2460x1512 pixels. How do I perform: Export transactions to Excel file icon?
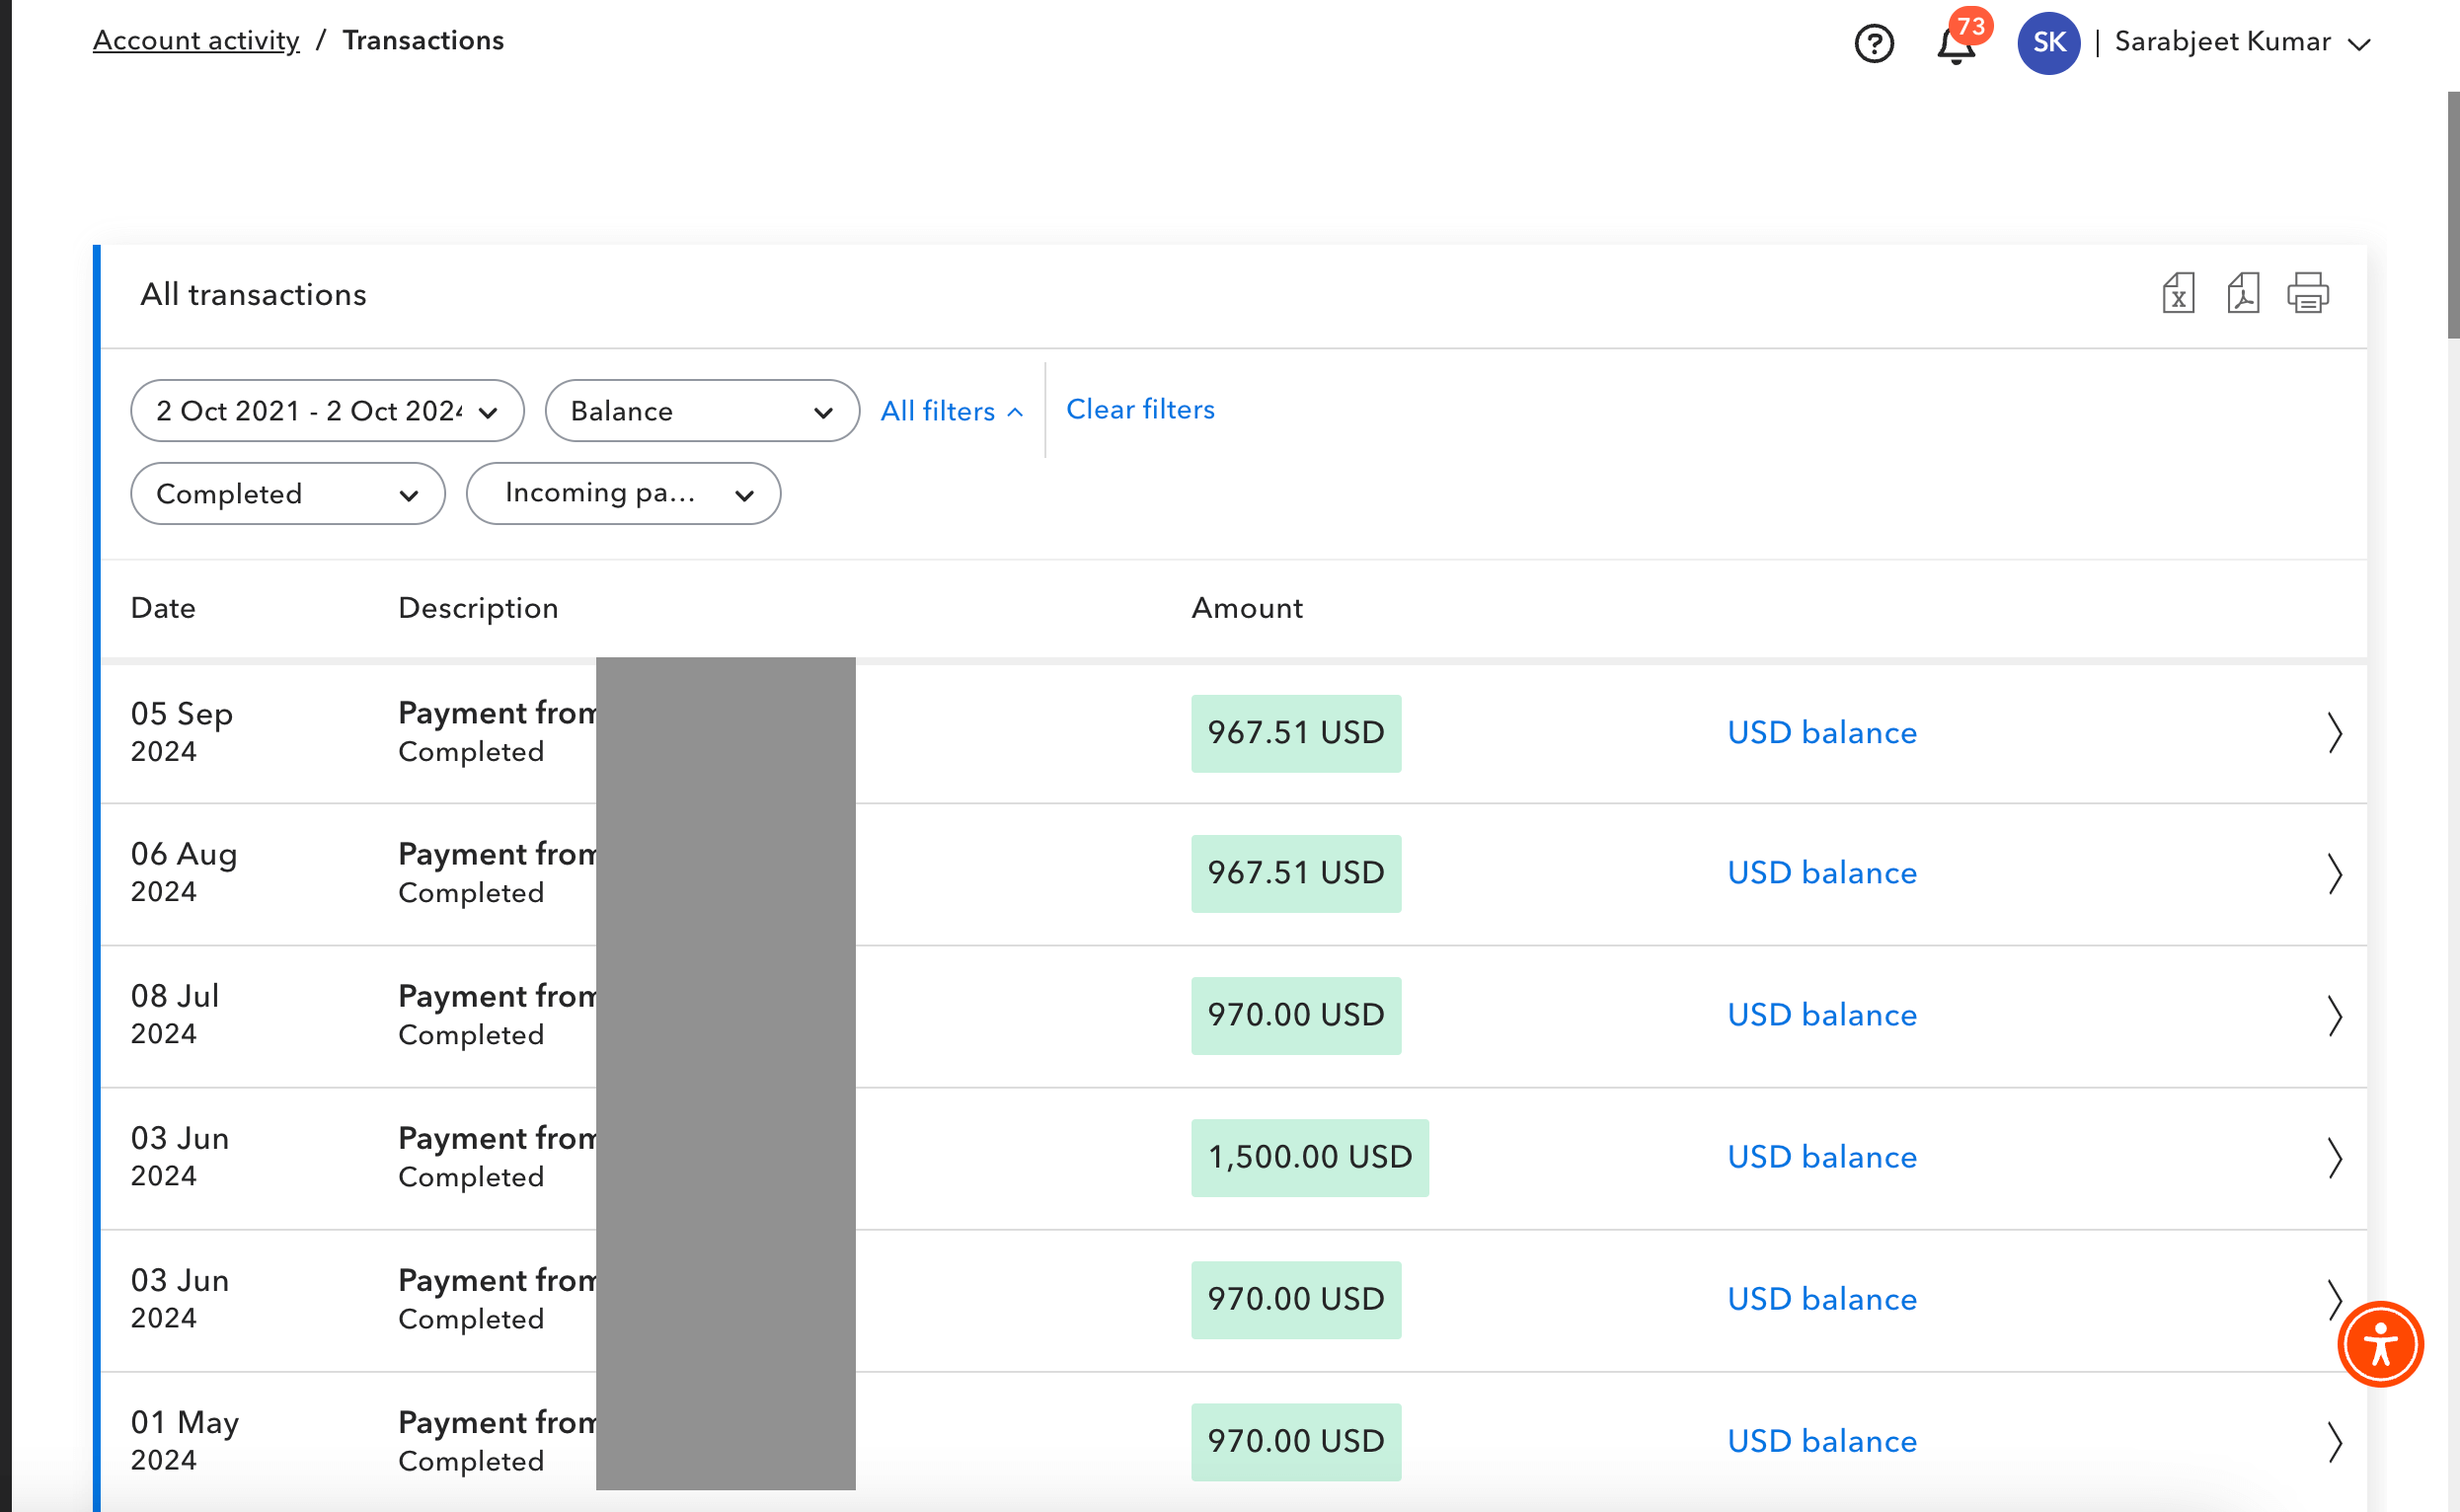(2178, 294)
